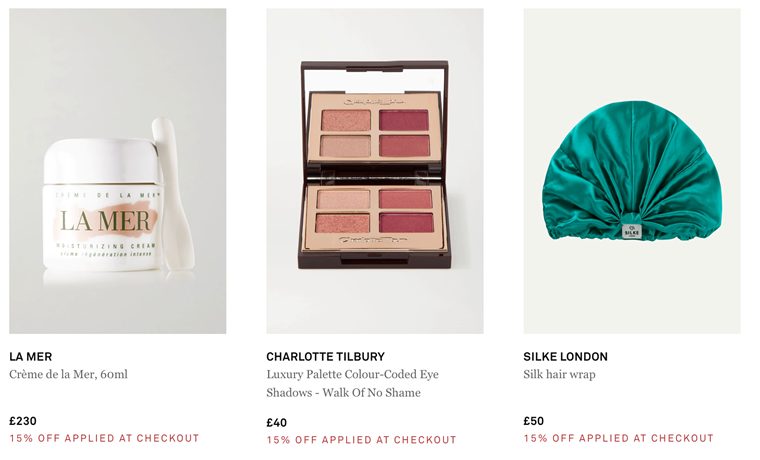The width and height of the screenshot is (760, 460).
Task: Click the 15% off text under Charlotte Tilbury
Action: click(x=361, y=440)
